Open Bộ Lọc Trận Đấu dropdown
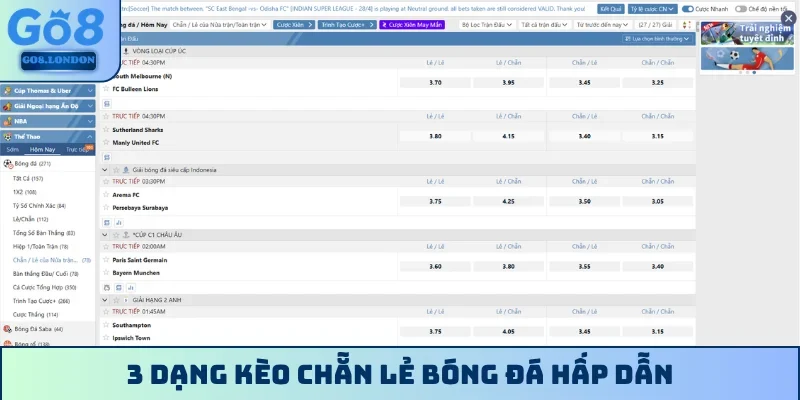Image resolution: width=800 pixels, height=400 pixels. pos(487,24)
